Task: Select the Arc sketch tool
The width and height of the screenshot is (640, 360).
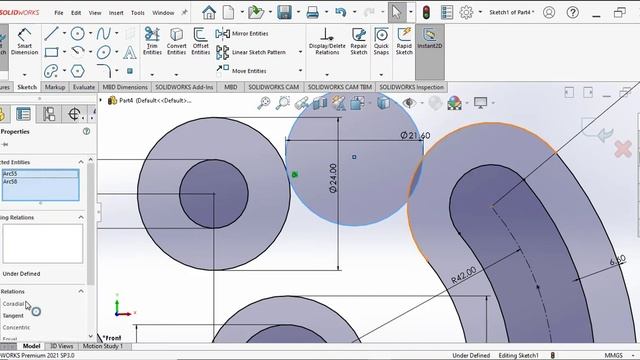Action: (x=78, y=52)
